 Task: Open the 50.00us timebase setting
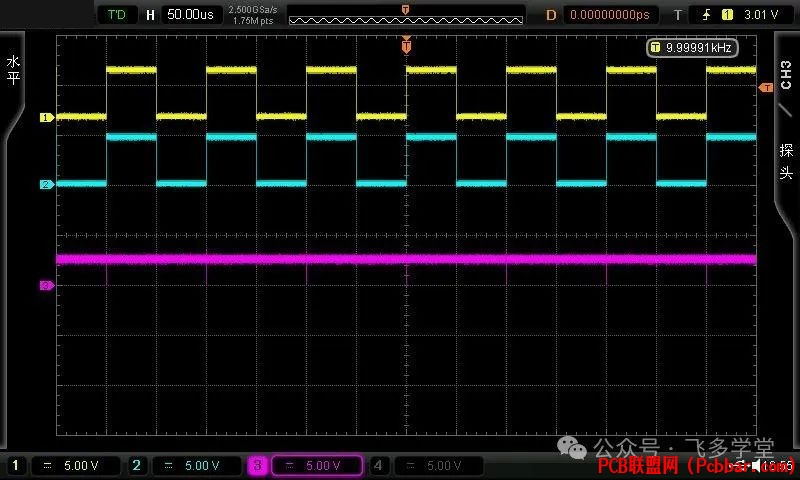point(191,14)
